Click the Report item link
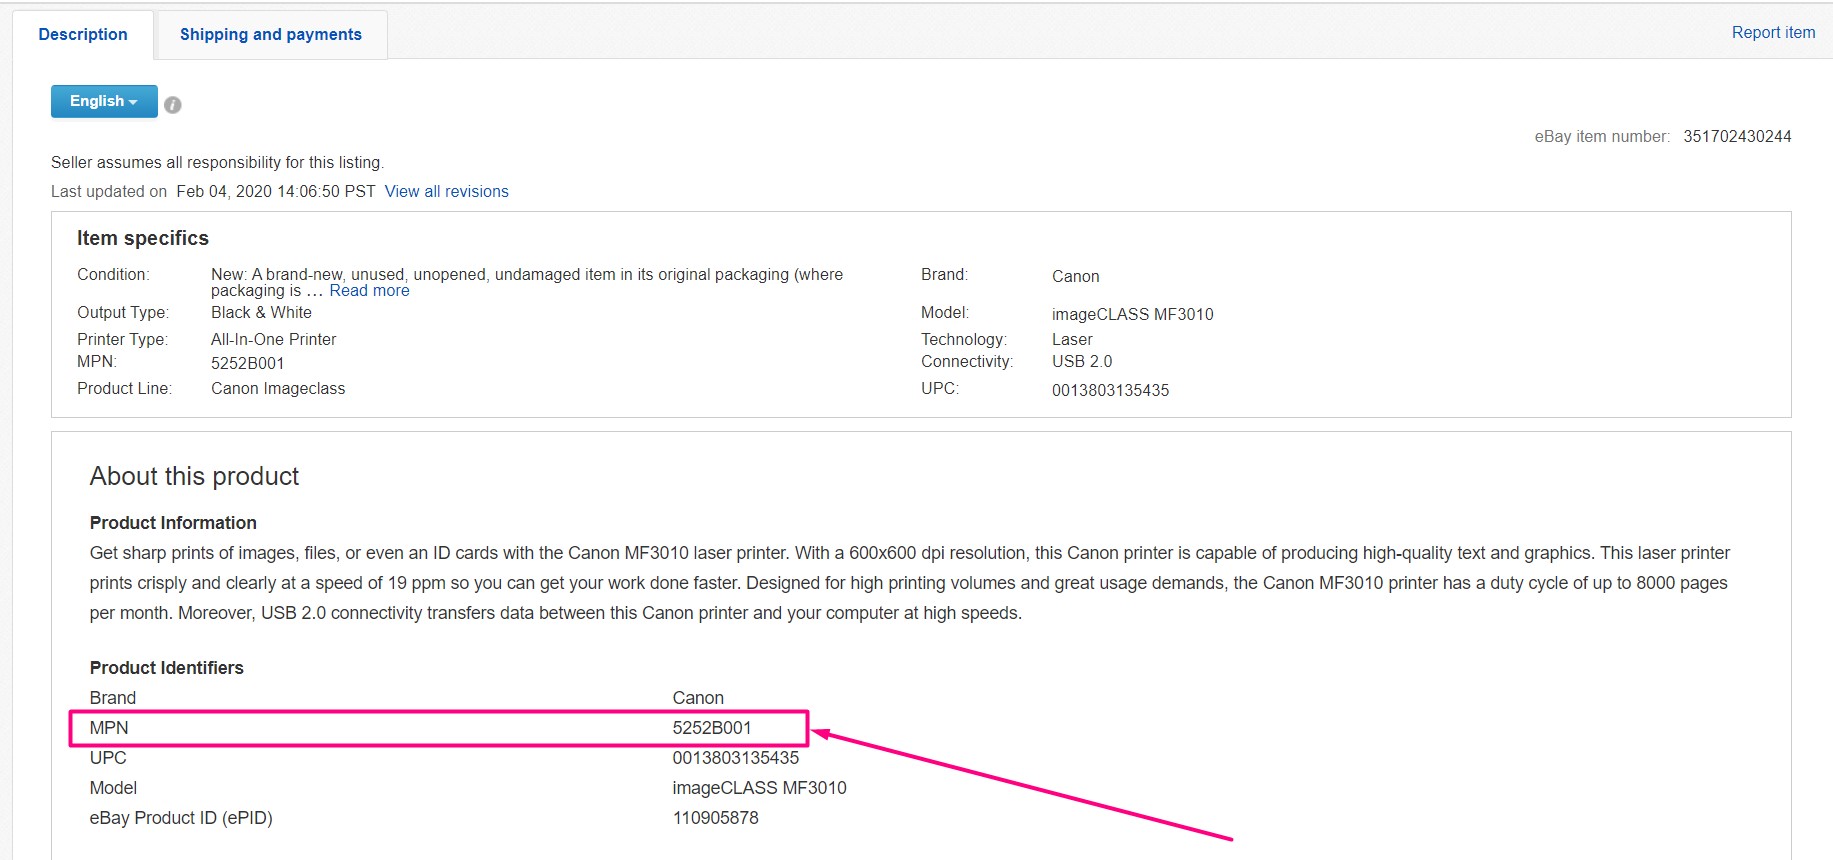1833x860 pixels. (1773, 32)
